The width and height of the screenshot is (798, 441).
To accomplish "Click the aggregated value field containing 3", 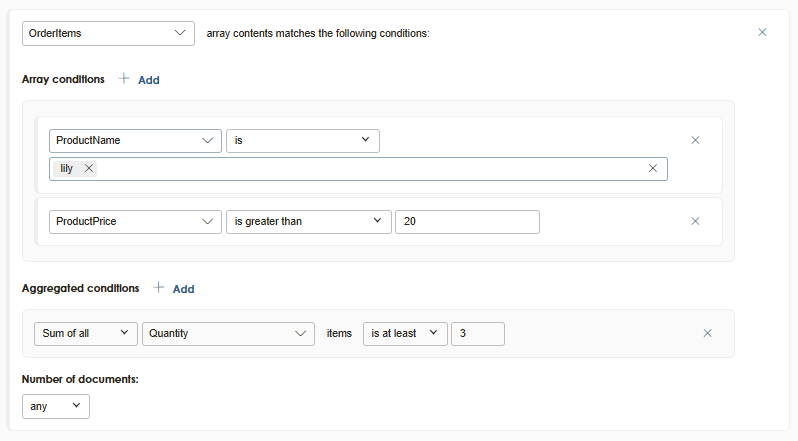I will [477, 333].
